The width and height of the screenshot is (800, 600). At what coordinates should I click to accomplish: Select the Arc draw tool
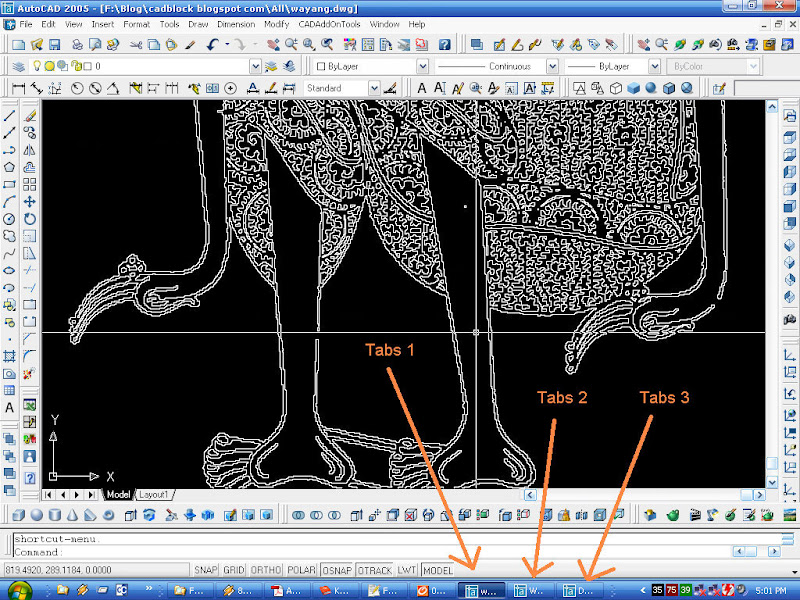coord(9,202)
